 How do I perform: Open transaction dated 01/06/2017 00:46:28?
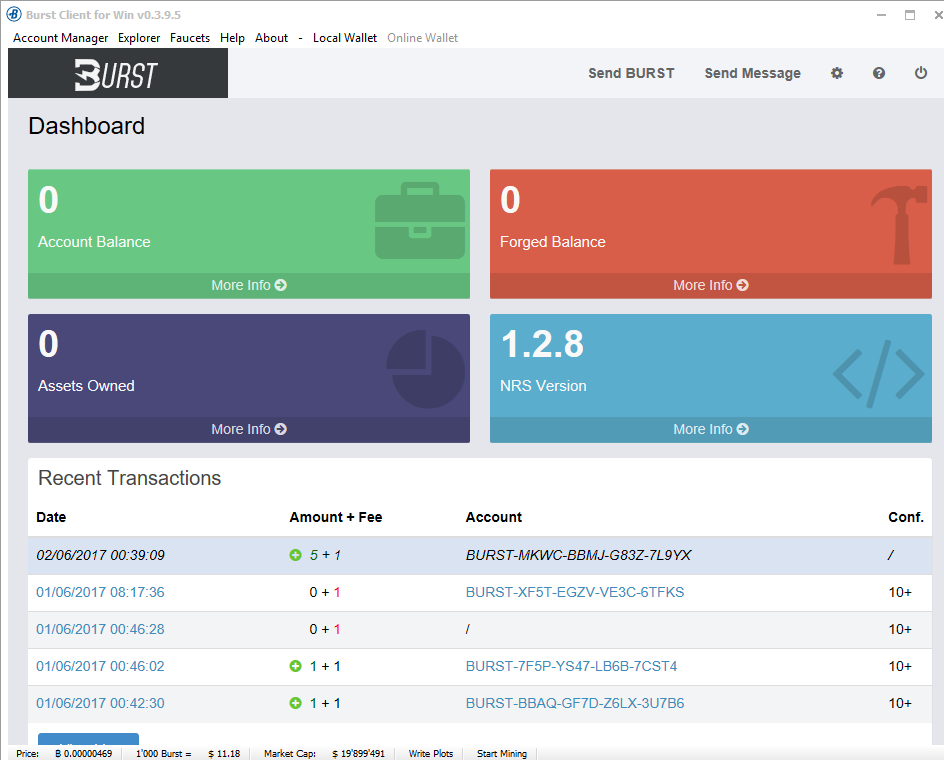pos(100,629)
